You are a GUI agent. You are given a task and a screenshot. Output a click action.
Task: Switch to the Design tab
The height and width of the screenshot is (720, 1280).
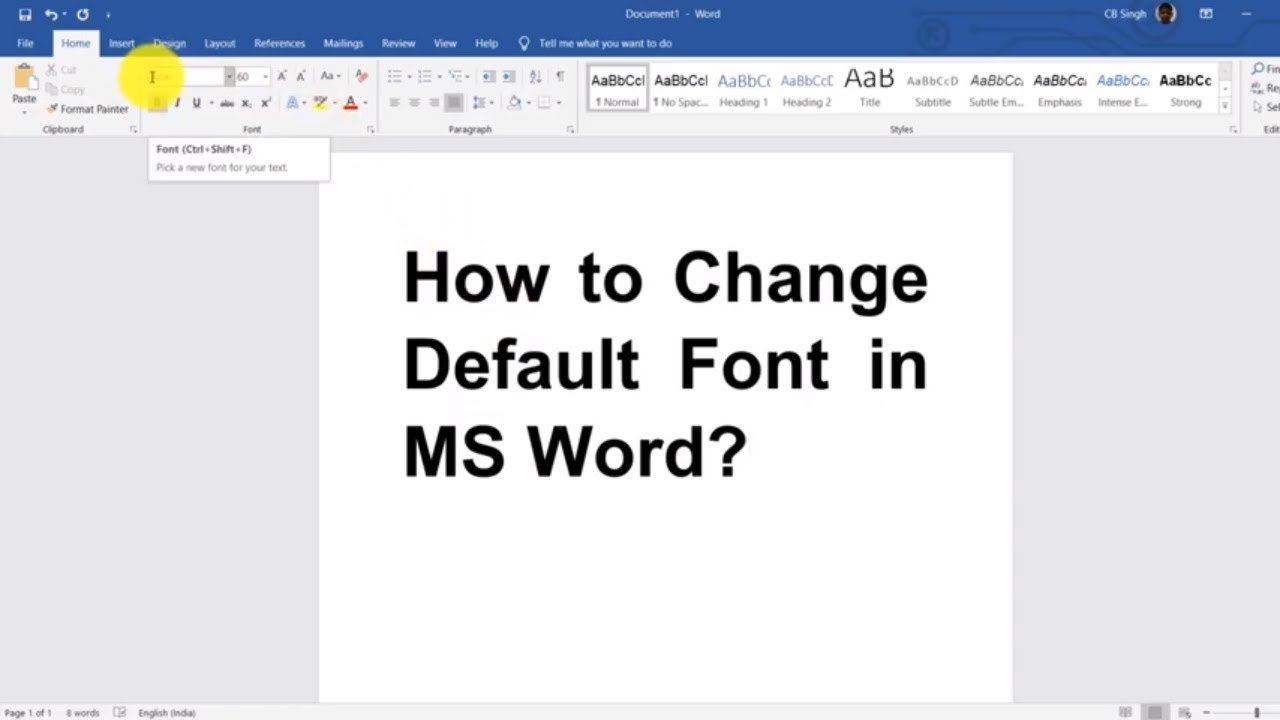point(169,43)
